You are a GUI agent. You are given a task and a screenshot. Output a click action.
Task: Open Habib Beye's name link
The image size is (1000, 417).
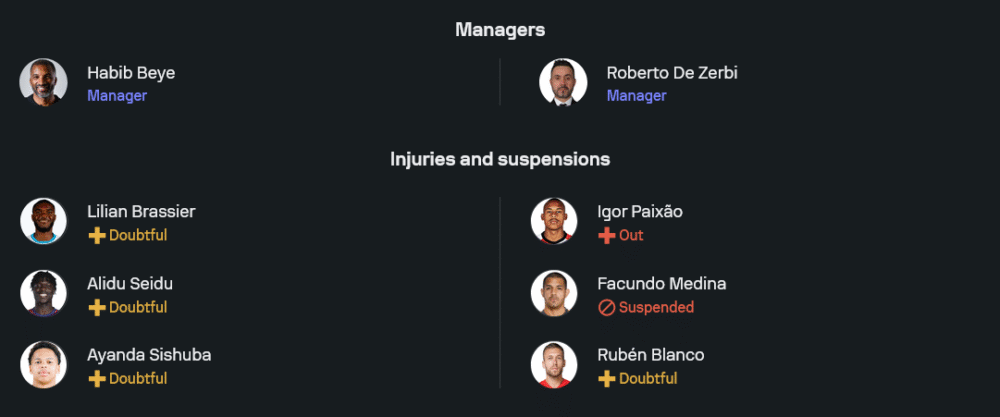[x=131, y=73]
